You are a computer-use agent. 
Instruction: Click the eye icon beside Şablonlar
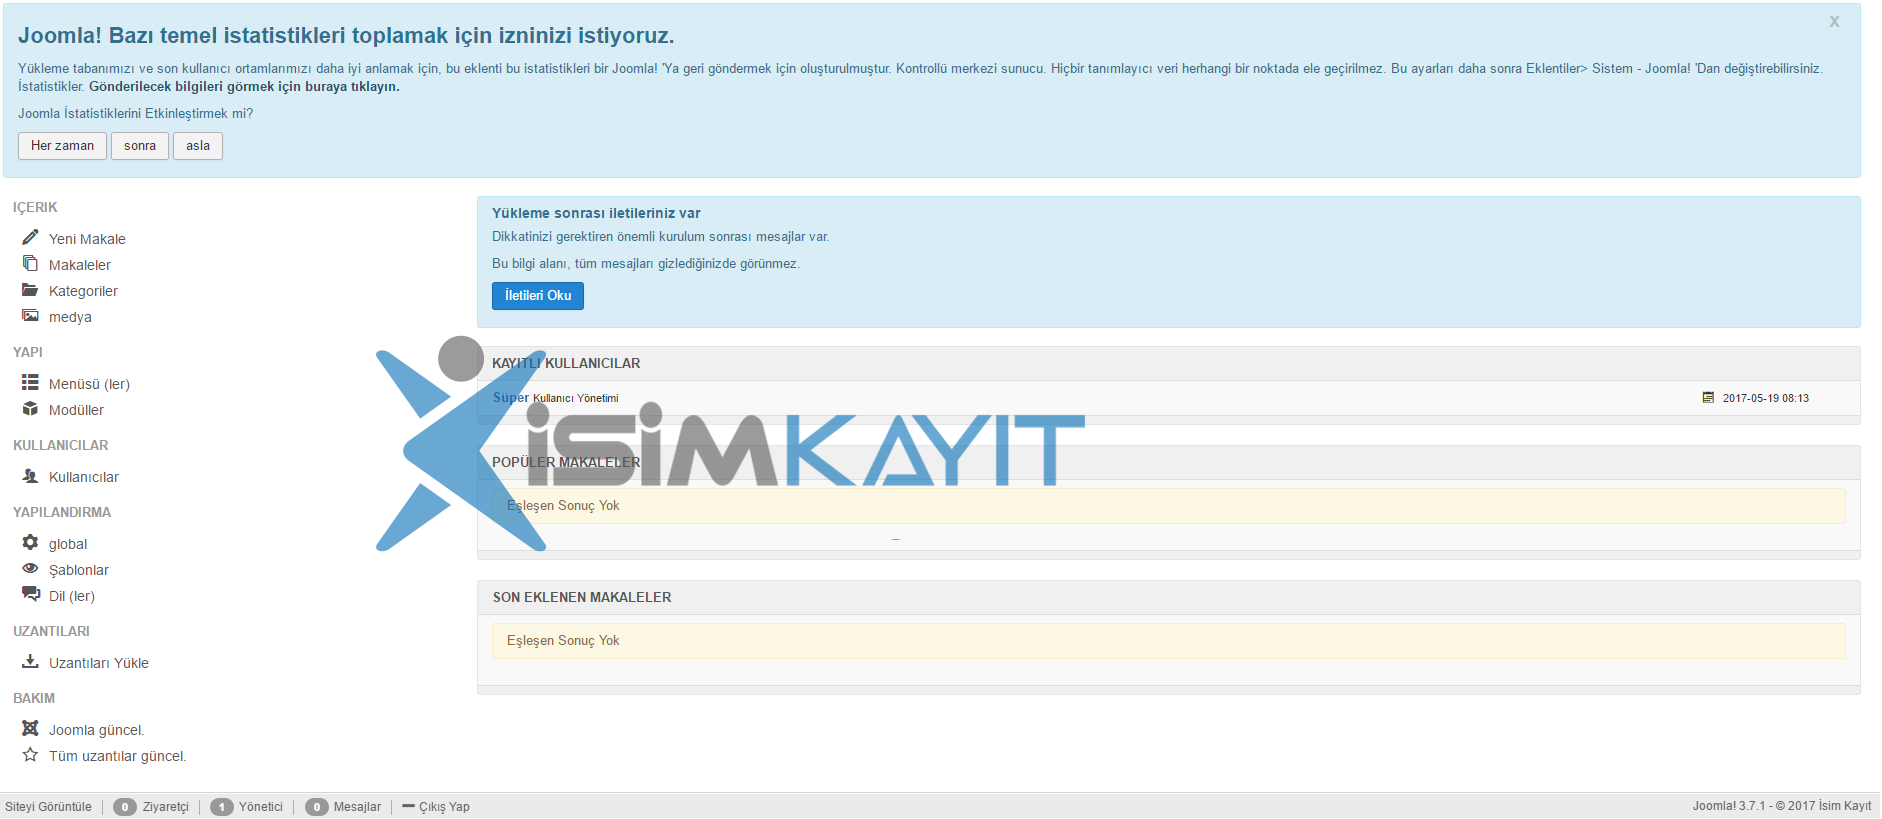pyautogui.click(x=30, y=569)
